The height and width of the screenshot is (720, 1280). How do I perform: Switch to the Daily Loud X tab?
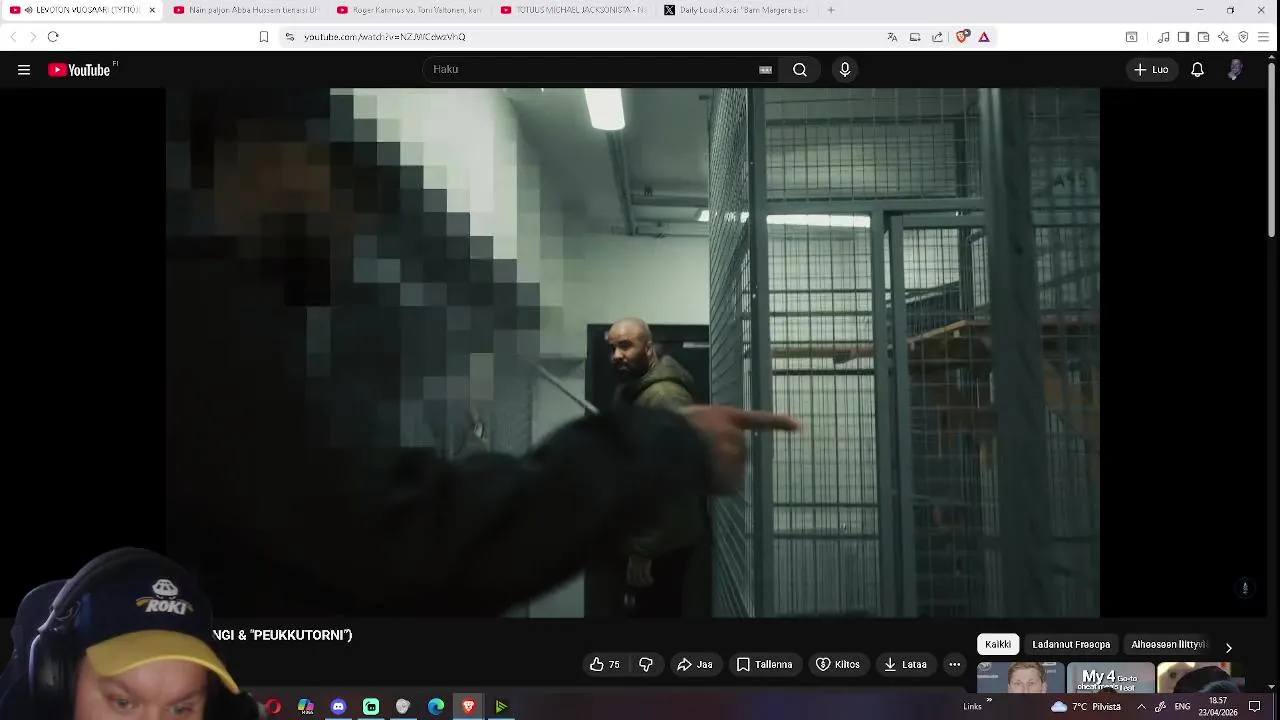pyautogui.click(x=736, y=10)
